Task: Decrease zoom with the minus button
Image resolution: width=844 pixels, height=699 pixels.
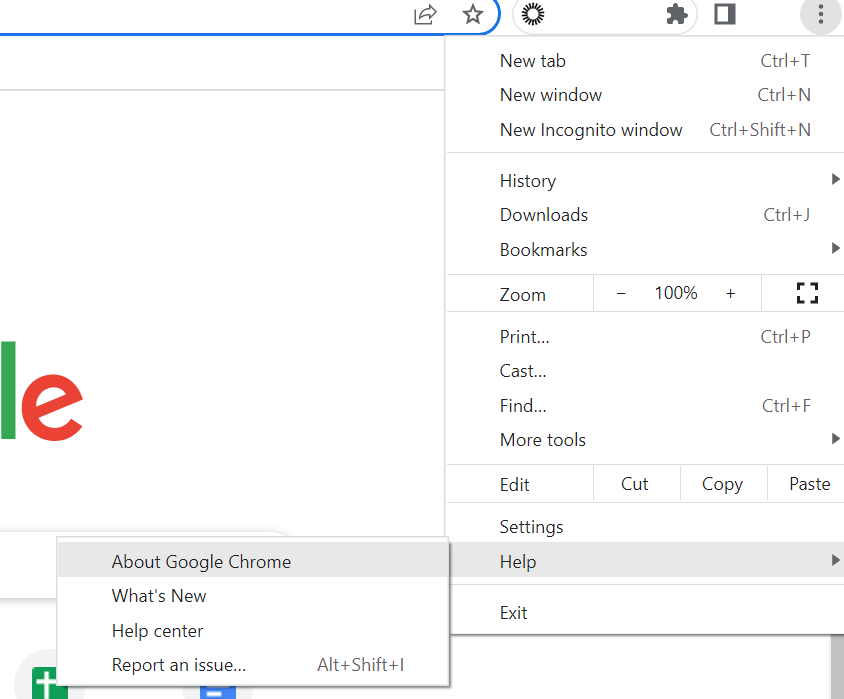Action: click(x=621, y=293)
